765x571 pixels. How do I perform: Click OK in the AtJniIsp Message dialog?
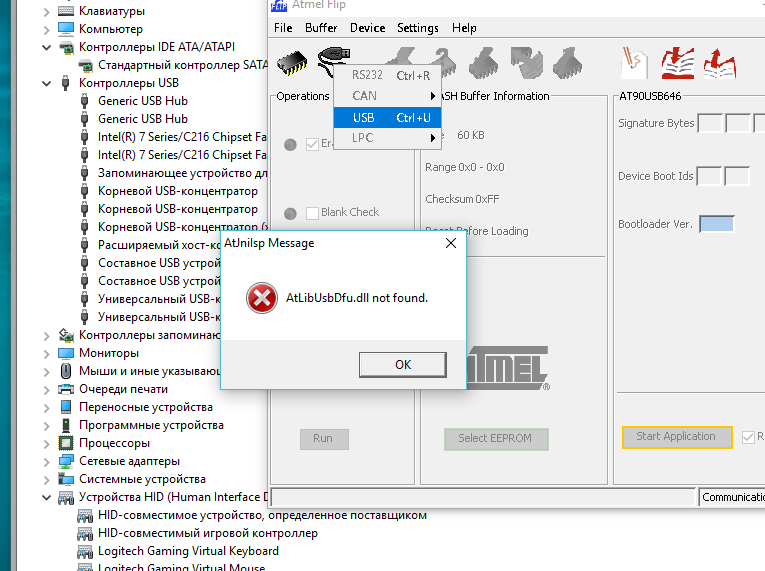click(x=403, y=365)
